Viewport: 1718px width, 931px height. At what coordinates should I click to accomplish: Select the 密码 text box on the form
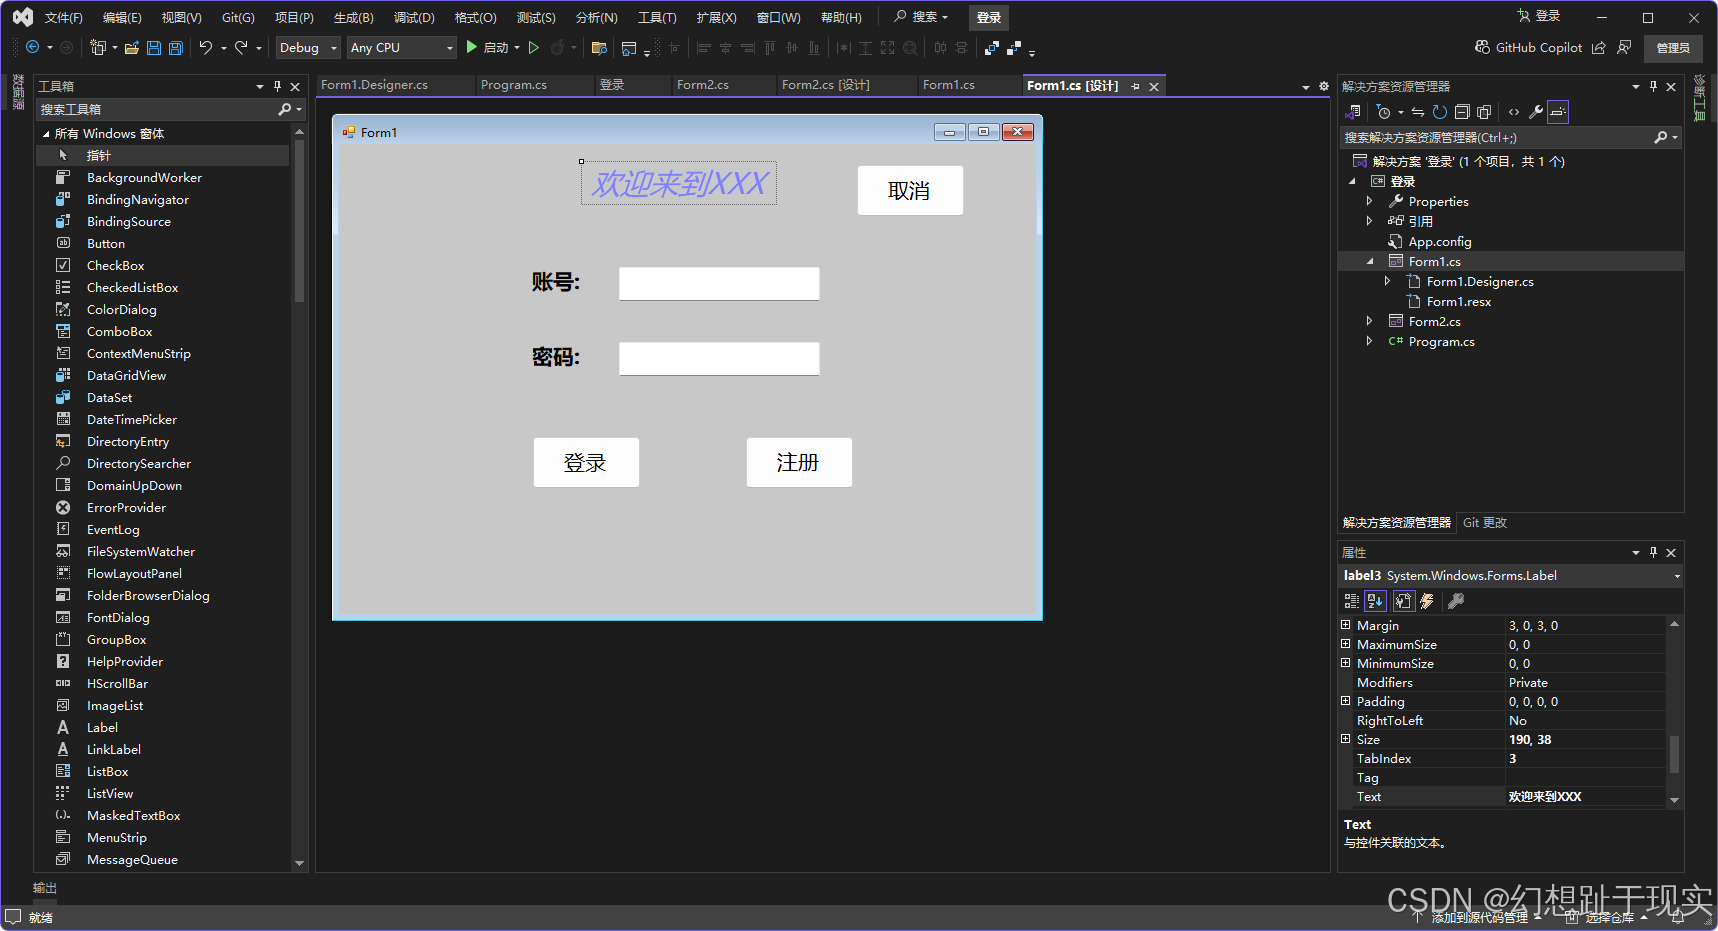point(719,358)
